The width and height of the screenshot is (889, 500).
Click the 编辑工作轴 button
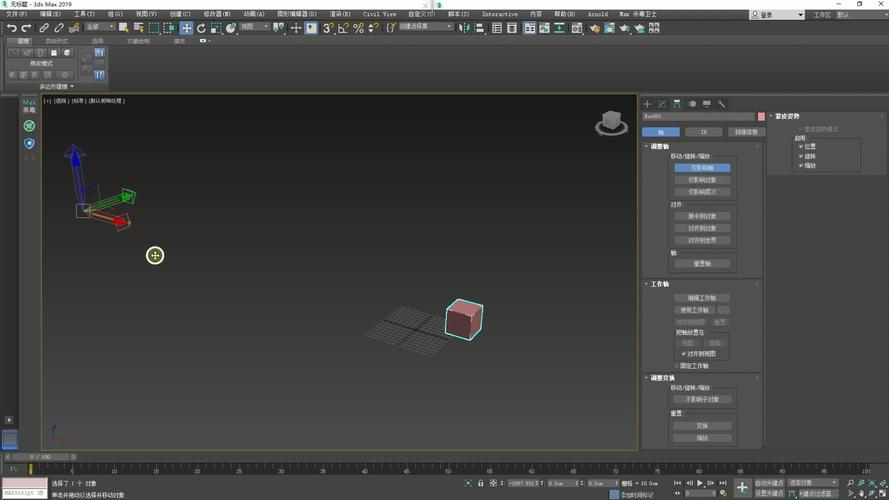(702, 298)
